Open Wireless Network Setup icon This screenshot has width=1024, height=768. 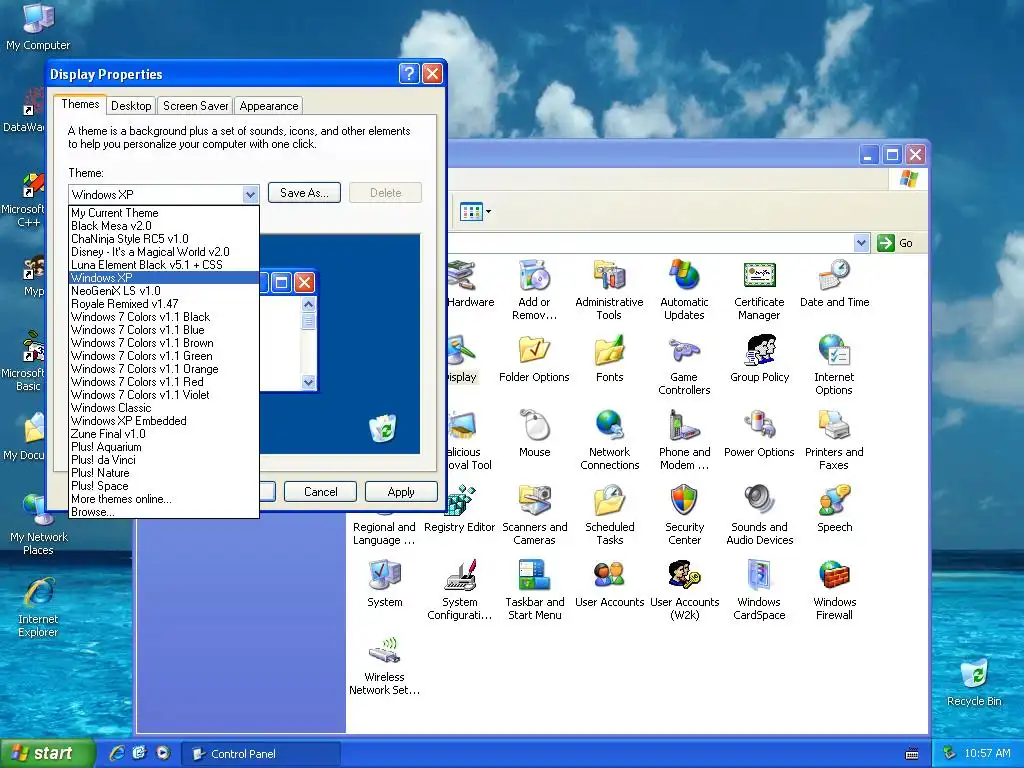pos(385,651)
